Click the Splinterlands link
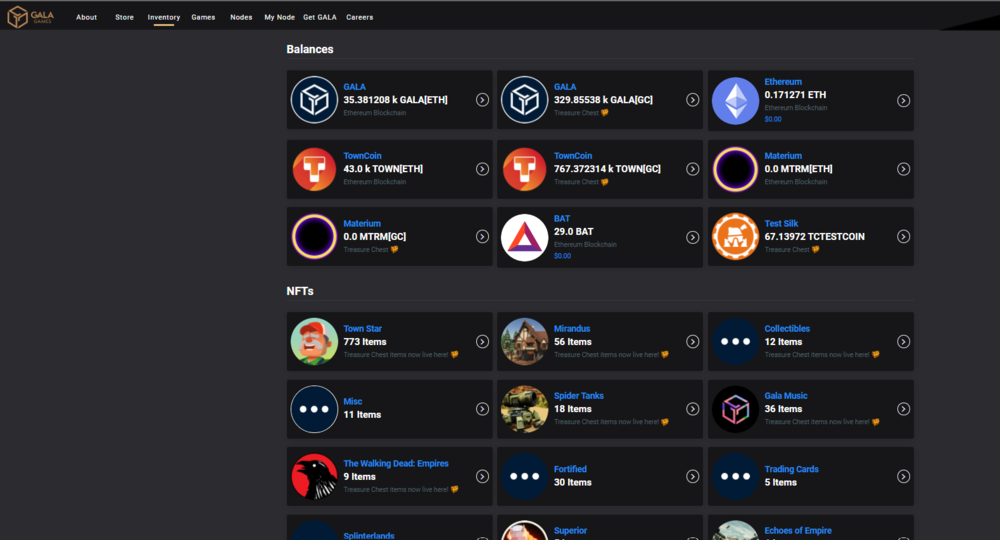This screenshot has height=540, width=1000. click(x=369, y=536)
